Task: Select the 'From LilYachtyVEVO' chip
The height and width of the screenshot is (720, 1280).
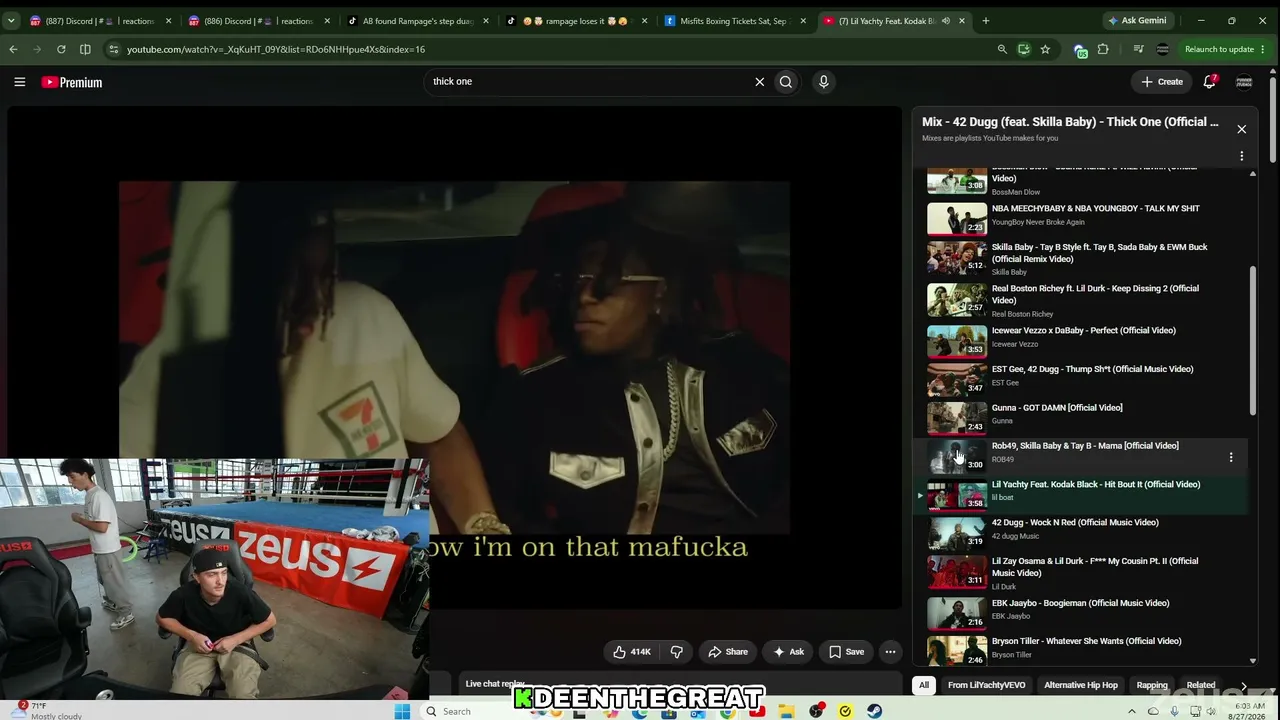Action: 986,685
